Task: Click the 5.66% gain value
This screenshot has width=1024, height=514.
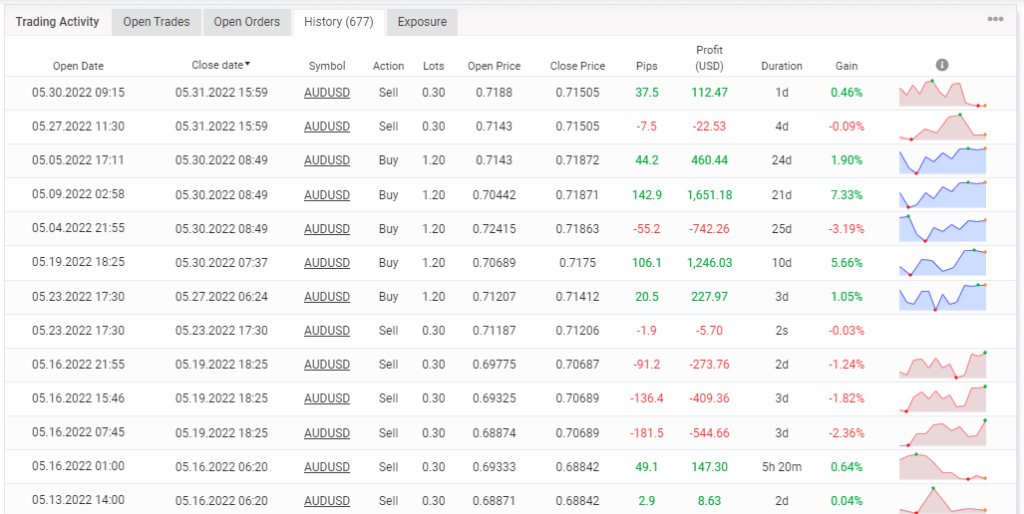Action: (x=846, y=263)
